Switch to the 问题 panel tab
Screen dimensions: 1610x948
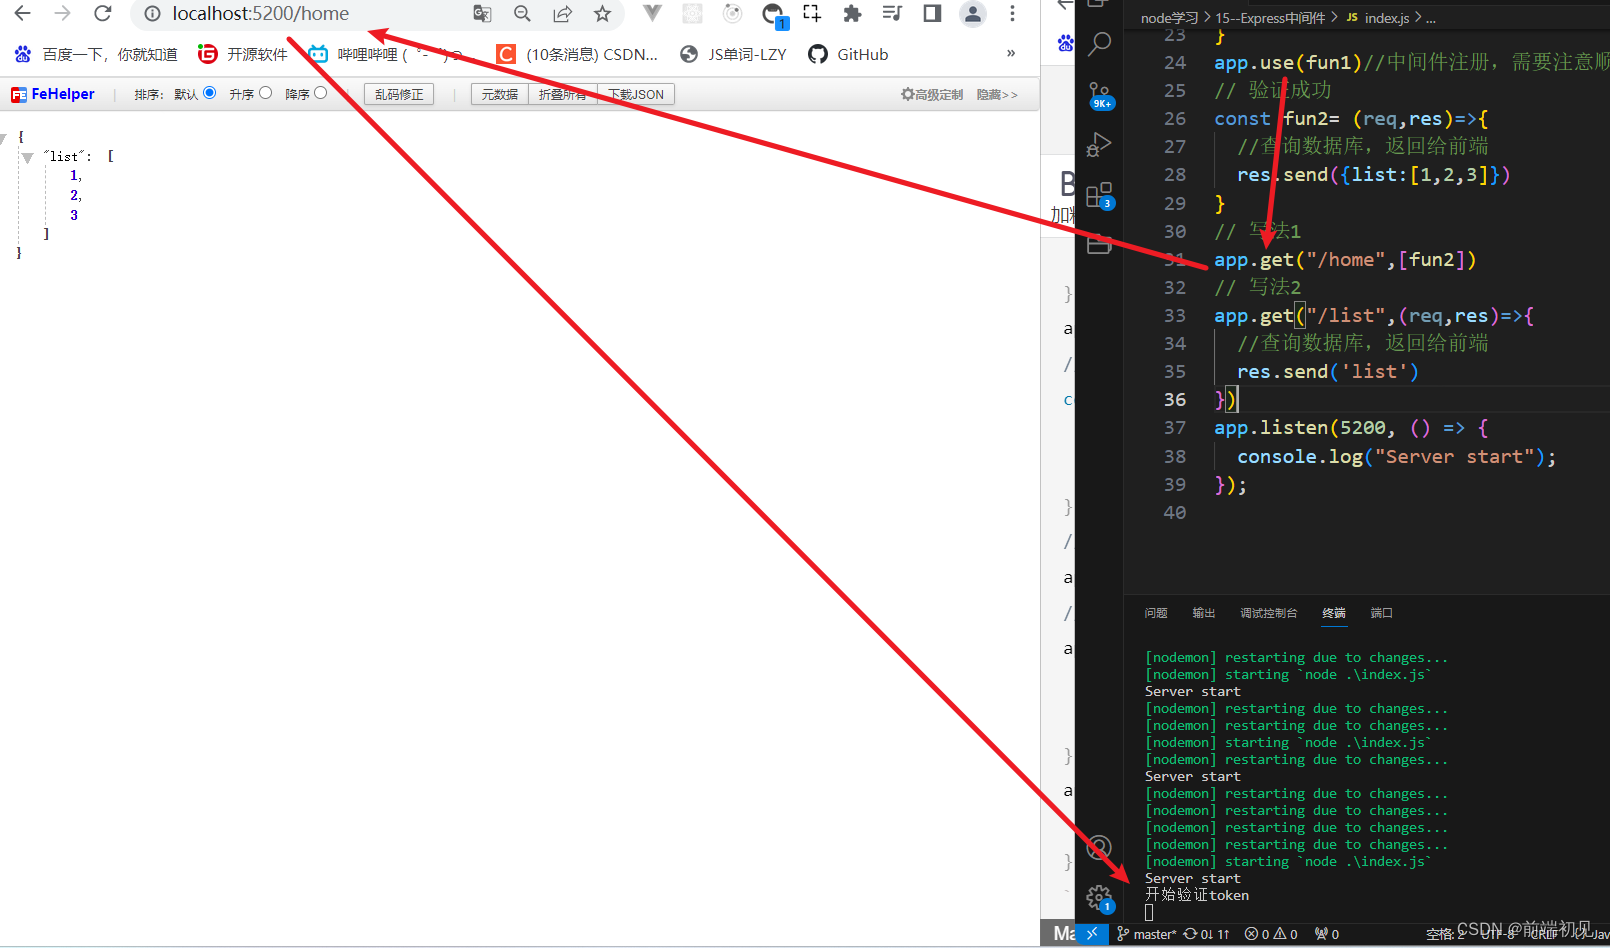(x=1156, y=613)
